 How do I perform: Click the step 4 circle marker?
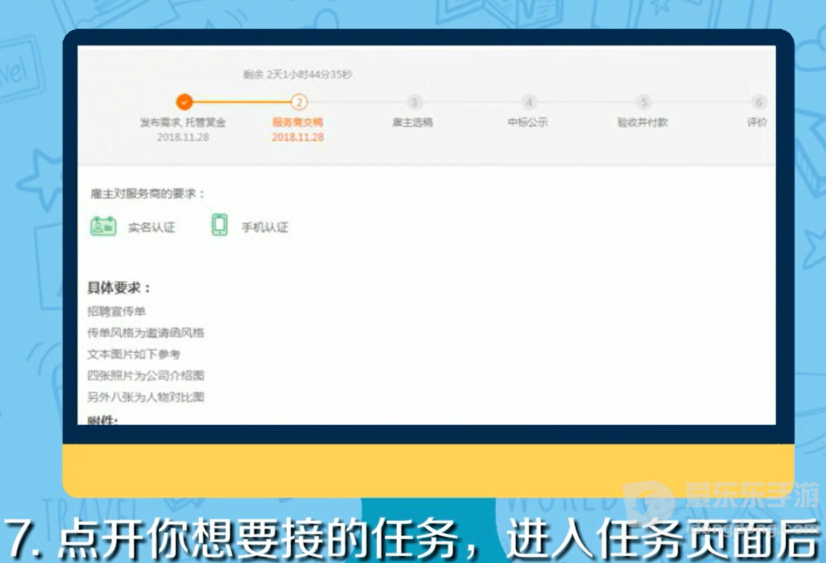tap(528, 102)
